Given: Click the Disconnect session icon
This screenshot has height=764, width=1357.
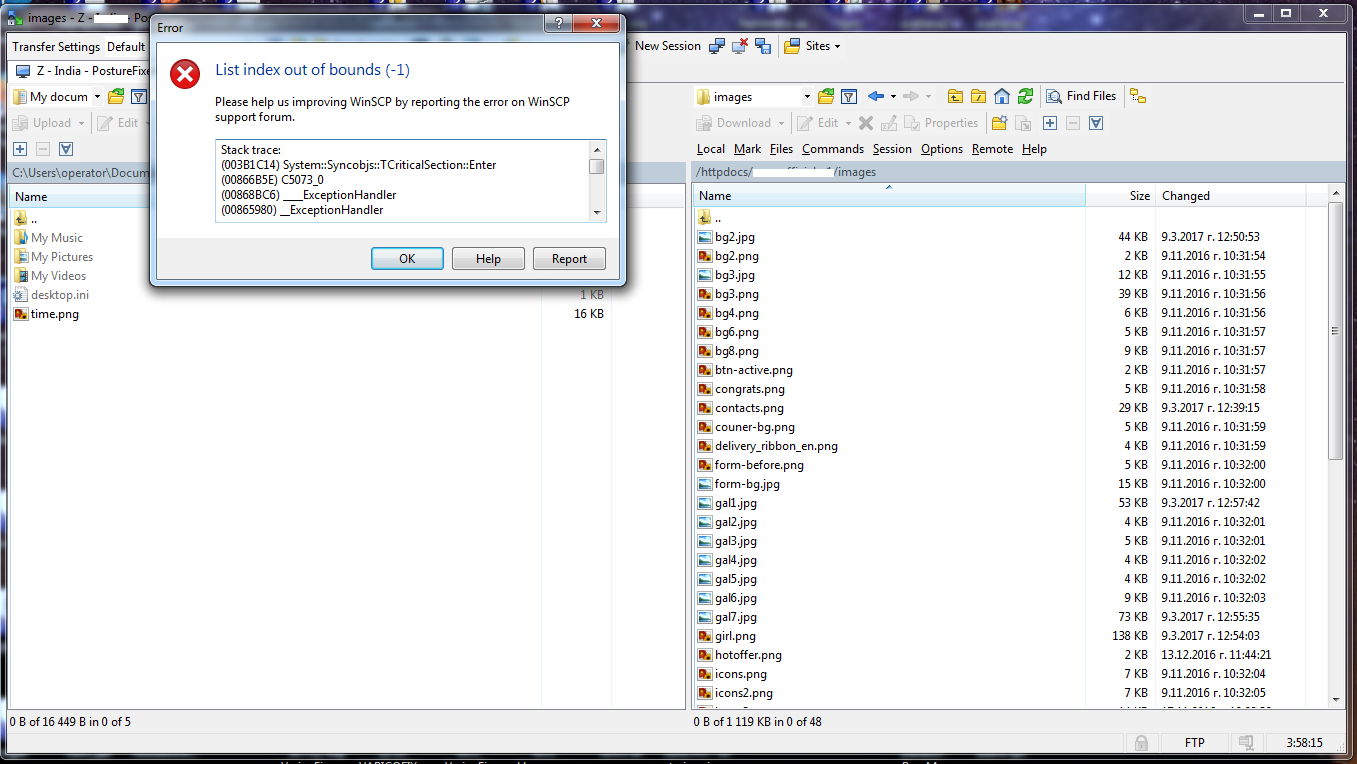Looking at the screenshot, I should click(740, 46).
